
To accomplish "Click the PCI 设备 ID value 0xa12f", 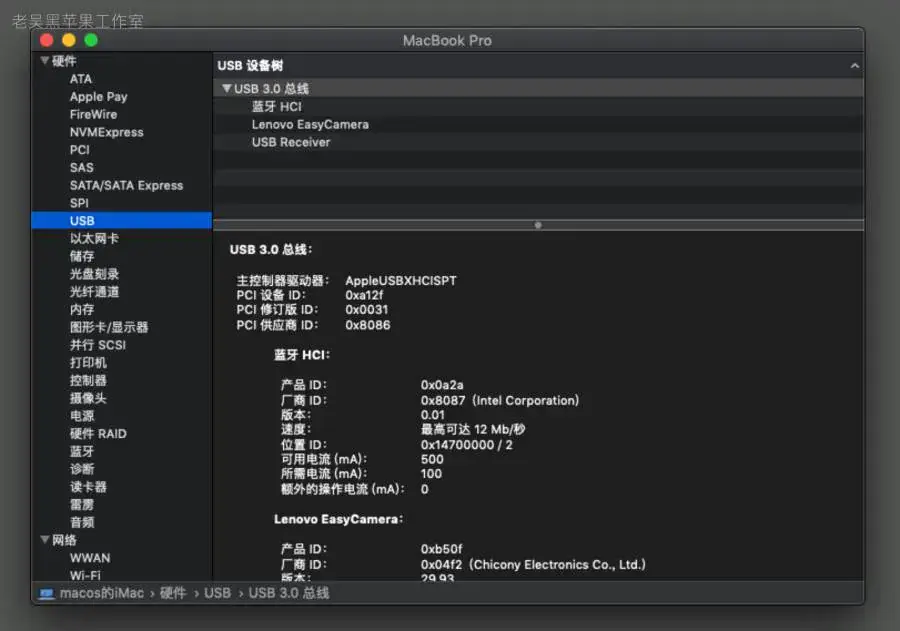I will pyautogui.click(x=364, y=295).
